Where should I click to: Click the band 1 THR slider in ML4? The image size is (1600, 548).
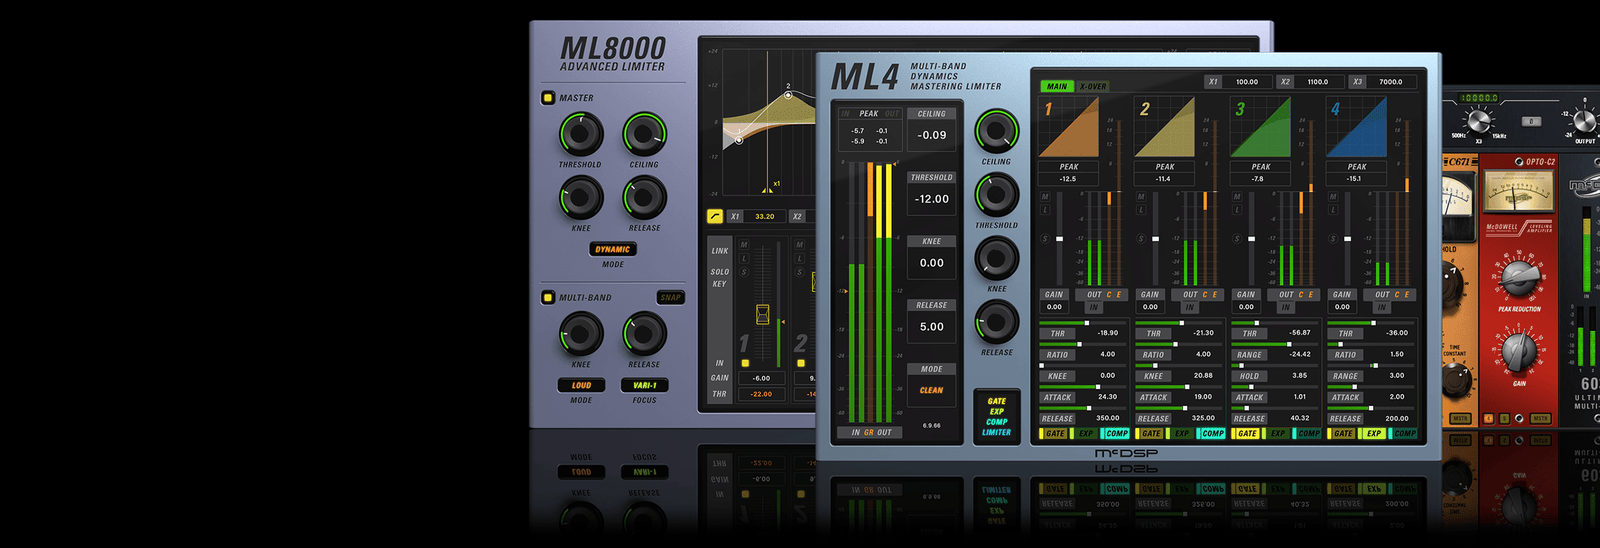coord(1083,323)
